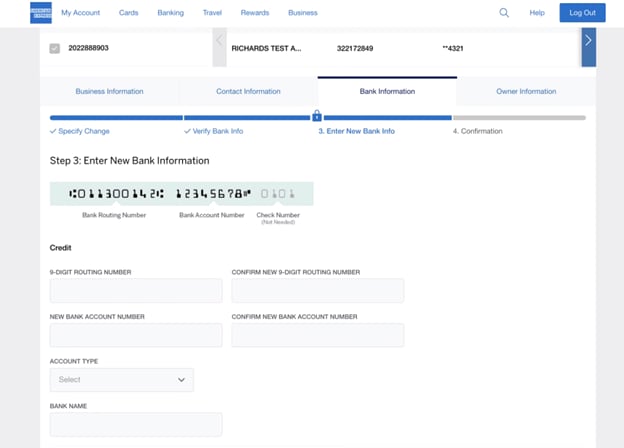Screen dimensions: 624x448
Task: Click the American Express logo
Action: [x=41, y=13]
